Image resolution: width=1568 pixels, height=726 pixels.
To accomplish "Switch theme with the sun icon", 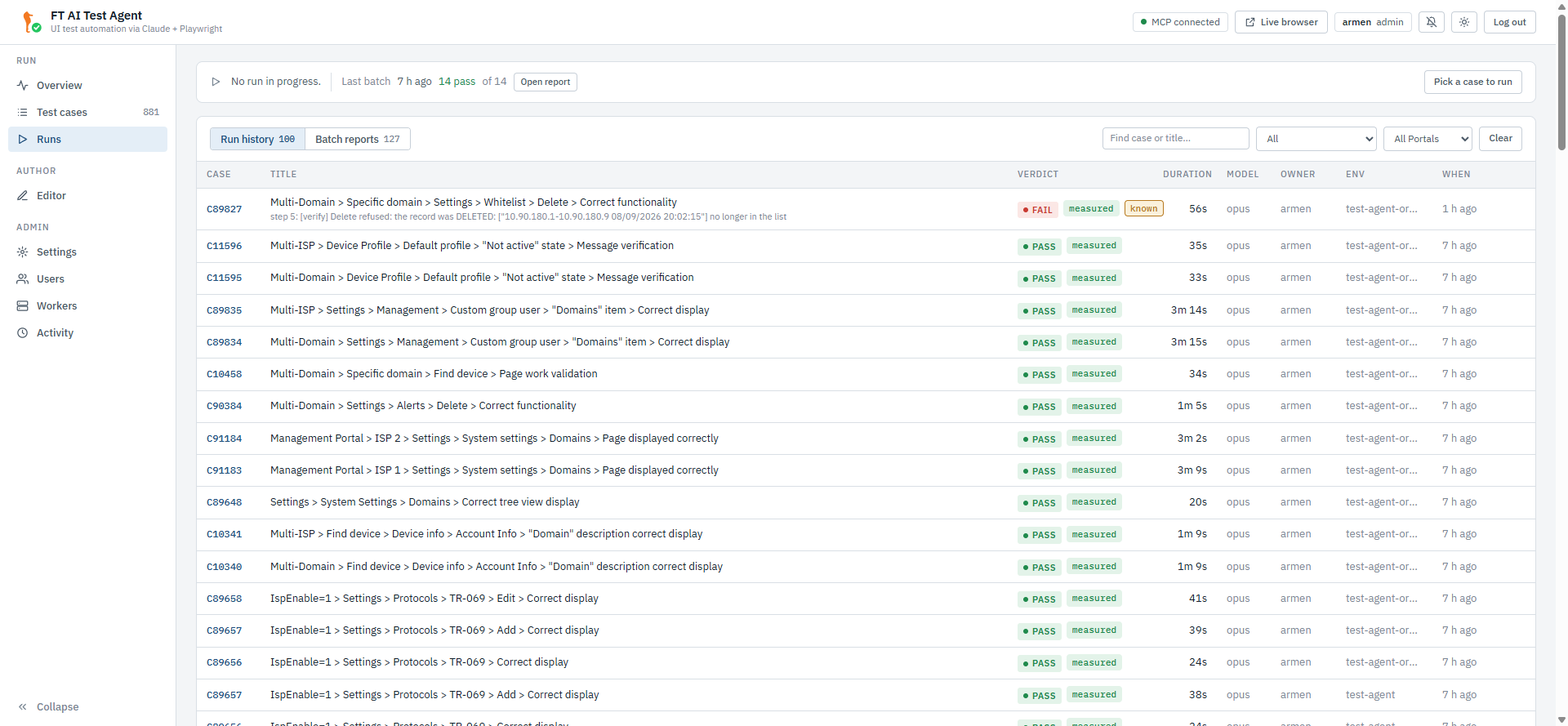I will (1464, 22).
